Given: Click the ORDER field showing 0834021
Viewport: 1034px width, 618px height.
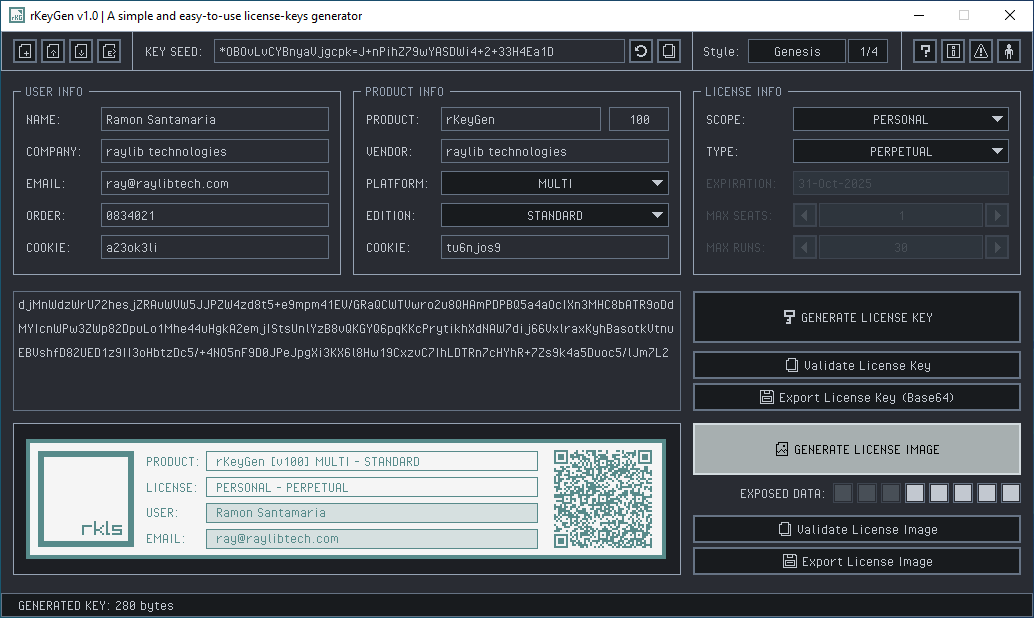Looking at the screenshot, I should [x=215, y=215].
